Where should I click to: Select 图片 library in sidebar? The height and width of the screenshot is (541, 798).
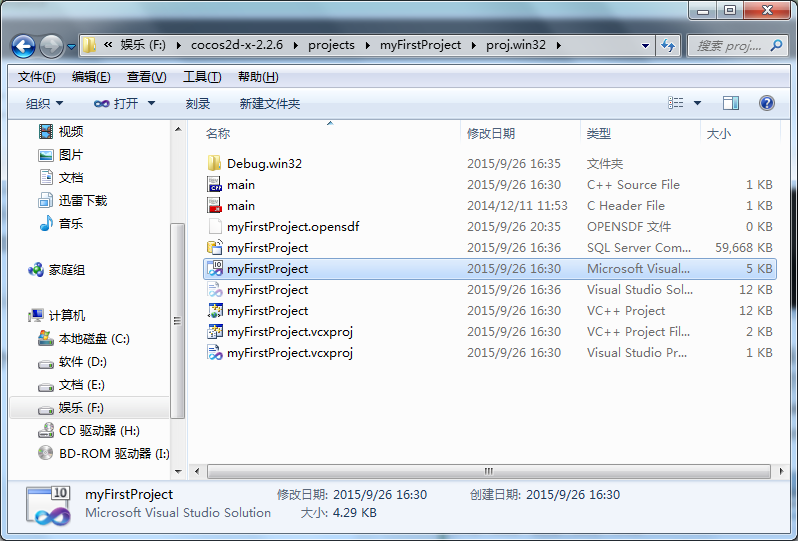[x=61, y=155]
